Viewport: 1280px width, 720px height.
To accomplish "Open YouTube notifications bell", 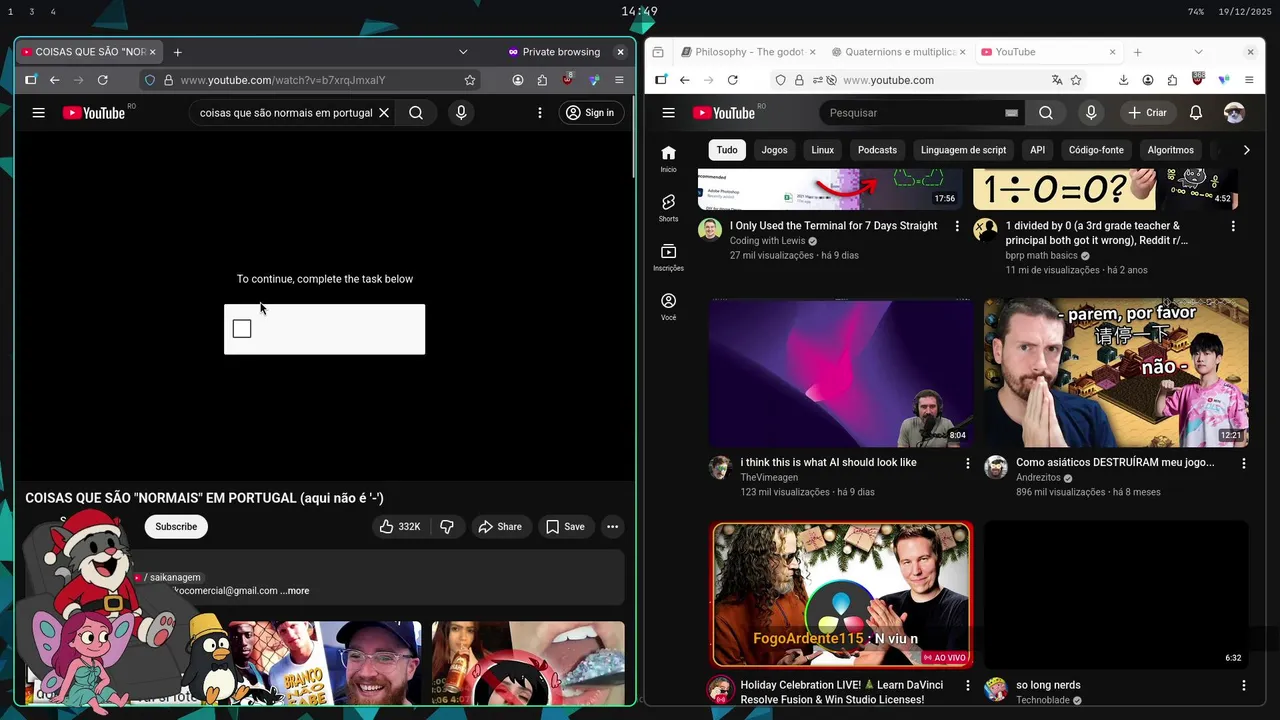I will tap(1196, 113).
